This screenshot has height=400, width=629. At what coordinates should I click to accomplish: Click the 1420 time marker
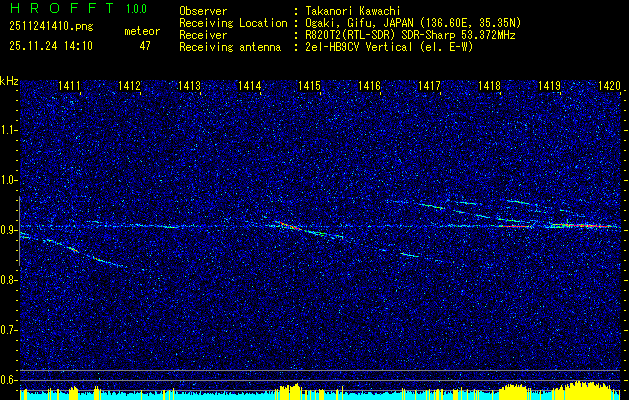[609, 85]
